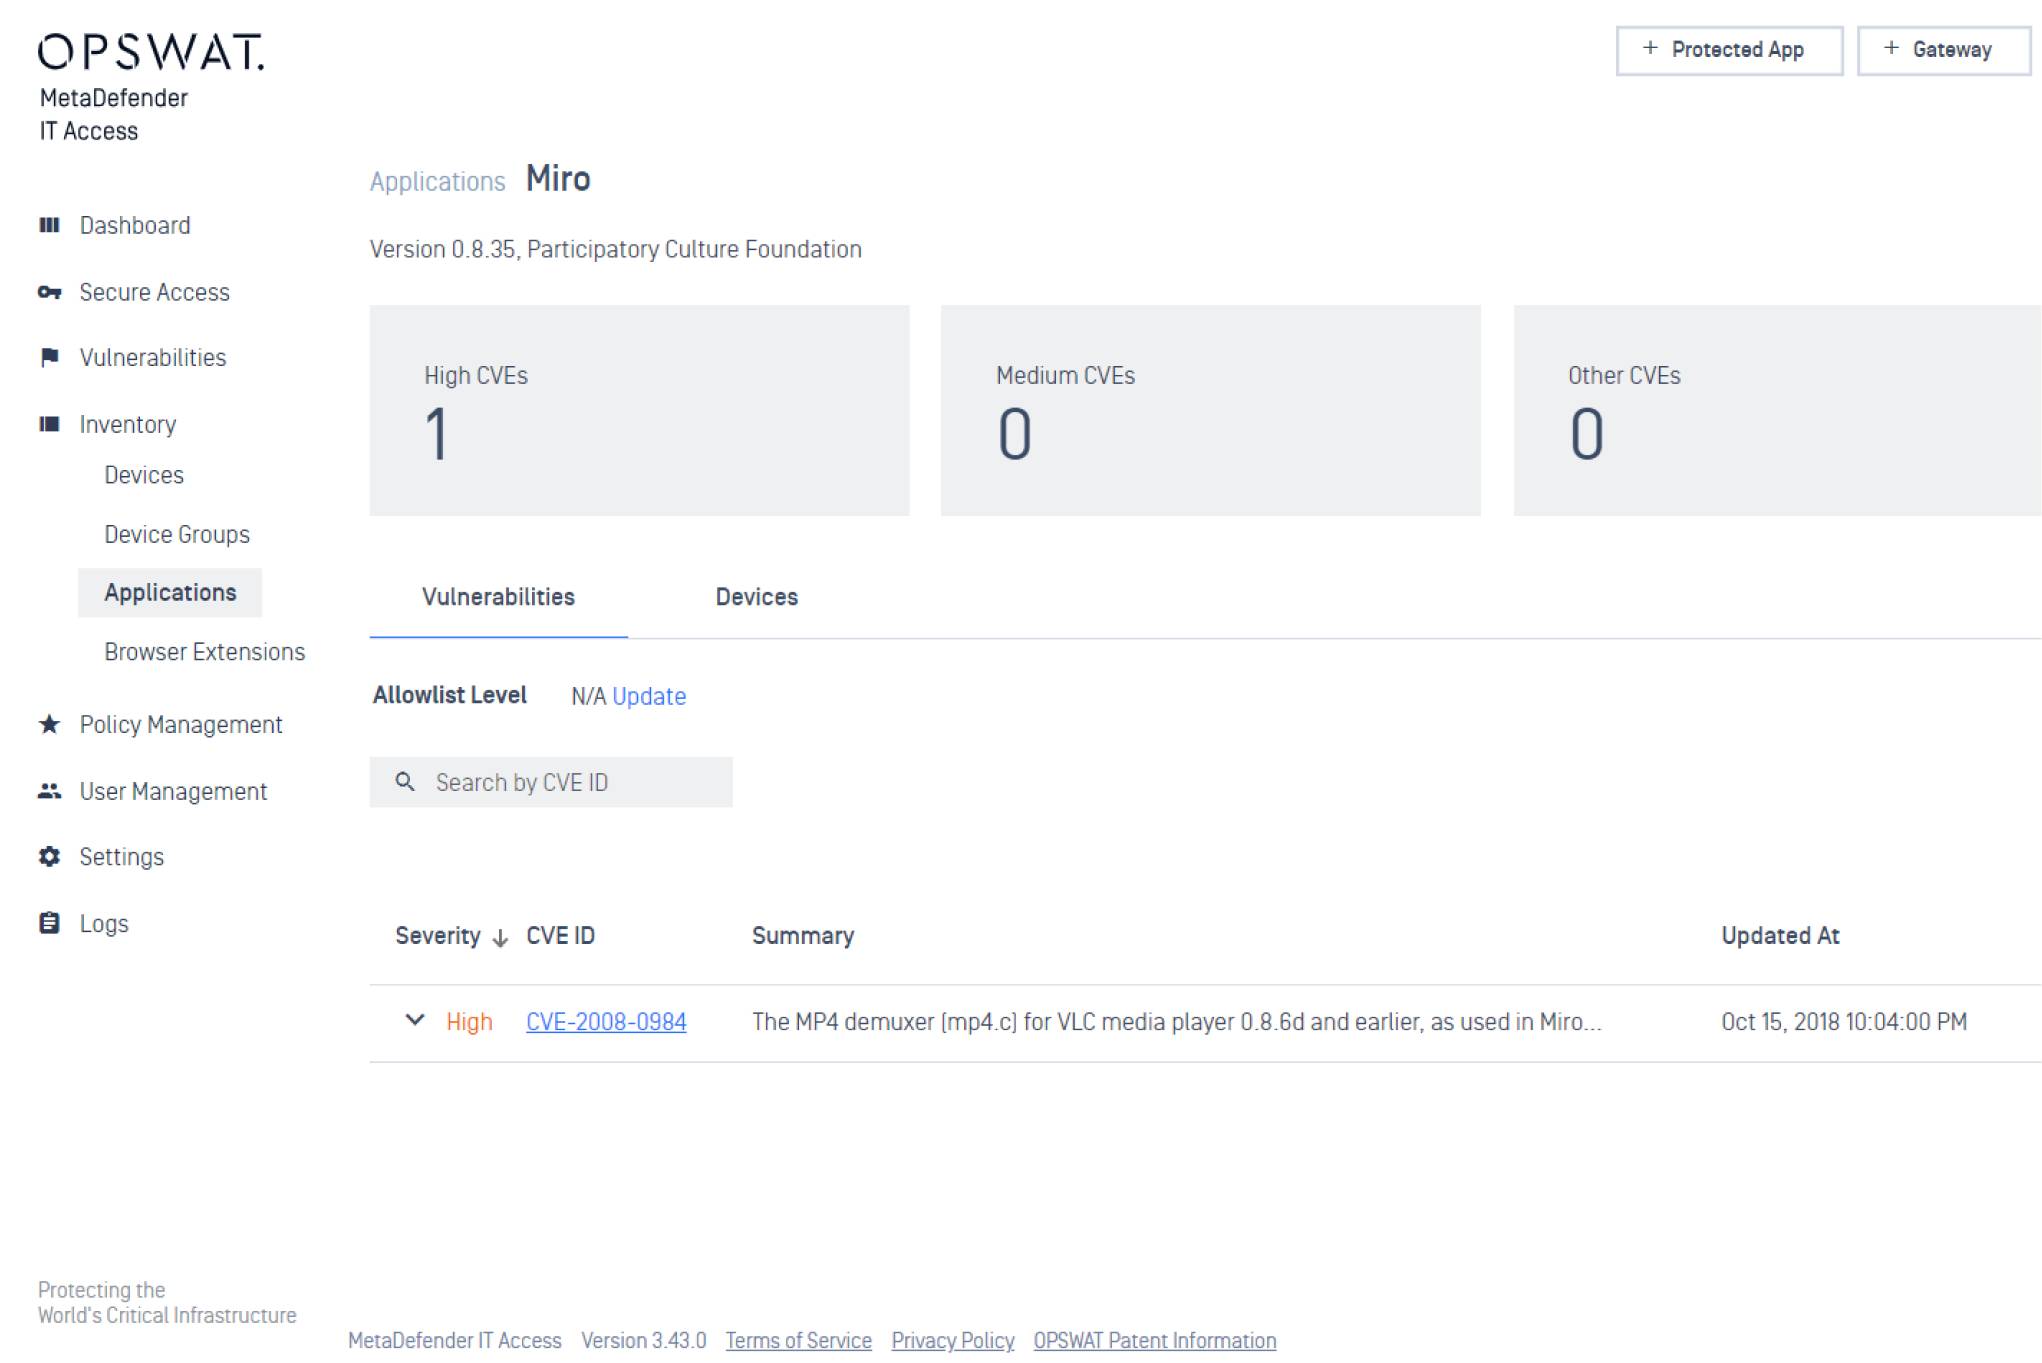Click the Gateway button

(x=1942, y=50)
